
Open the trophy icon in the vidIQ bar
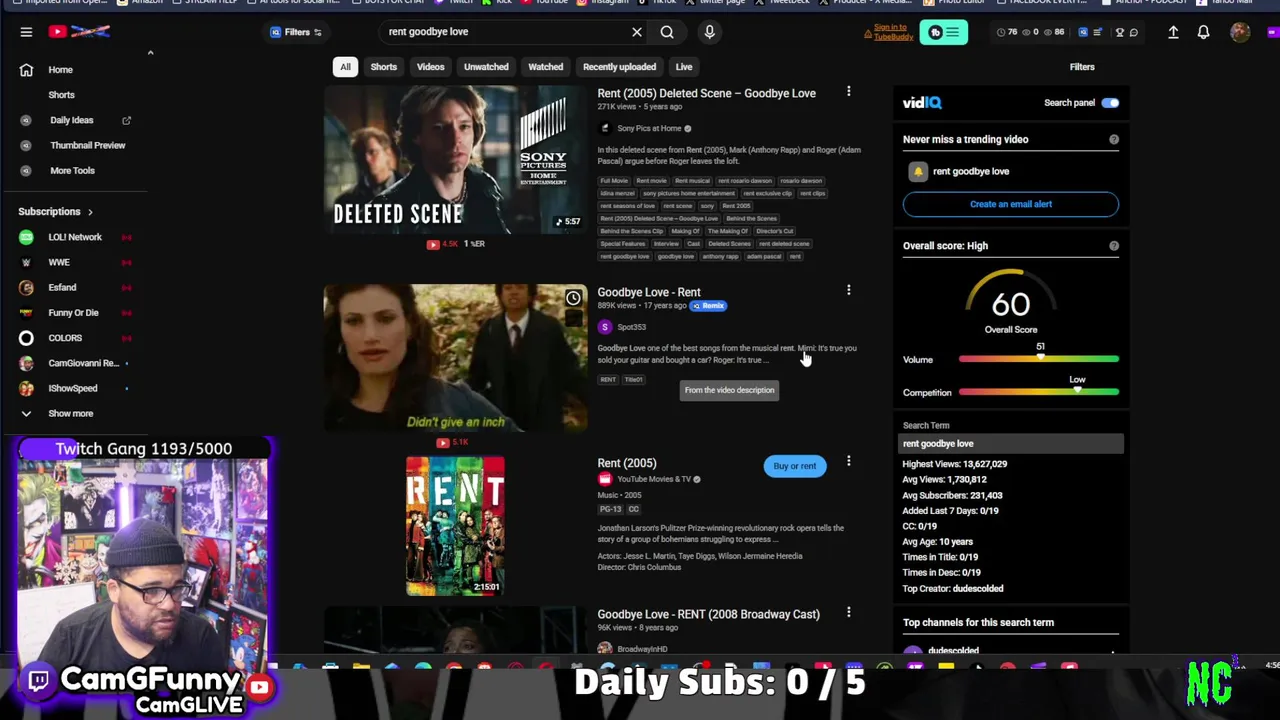tap(1120, 32)
